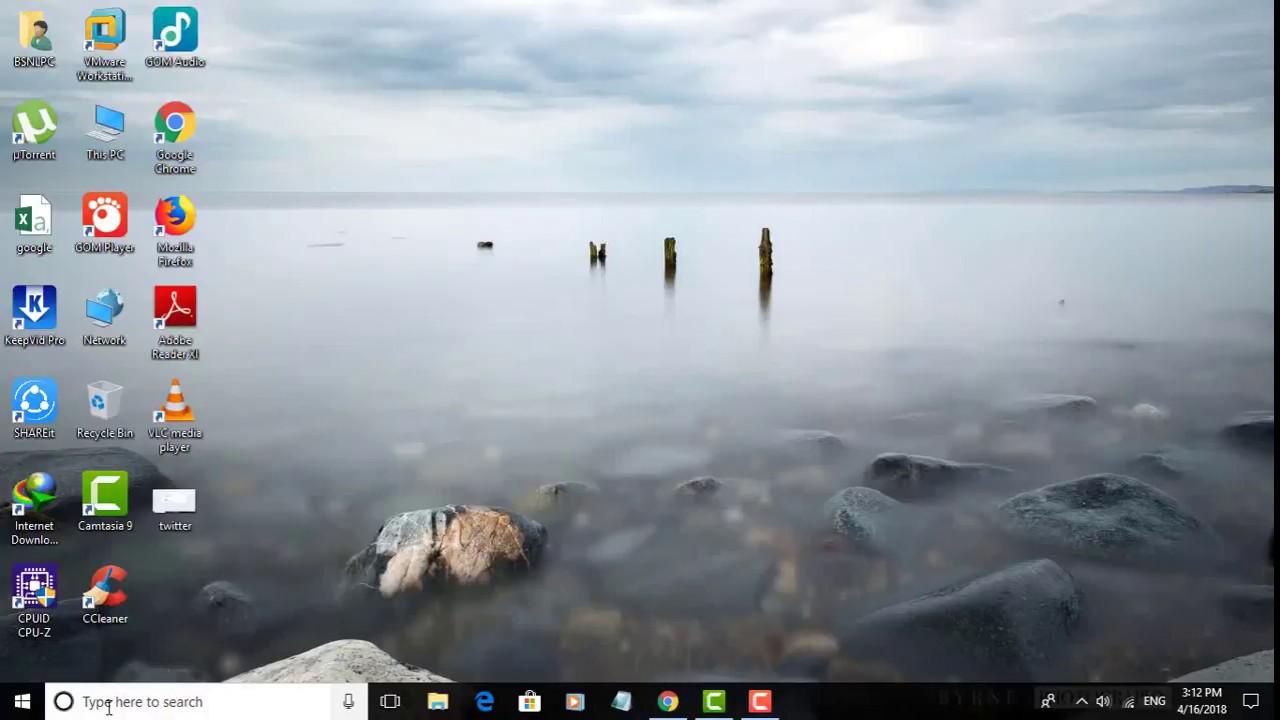This screenshot has height=720, width=1280.
Task: Select VLC media player shortcut
Action: point(175,417)
